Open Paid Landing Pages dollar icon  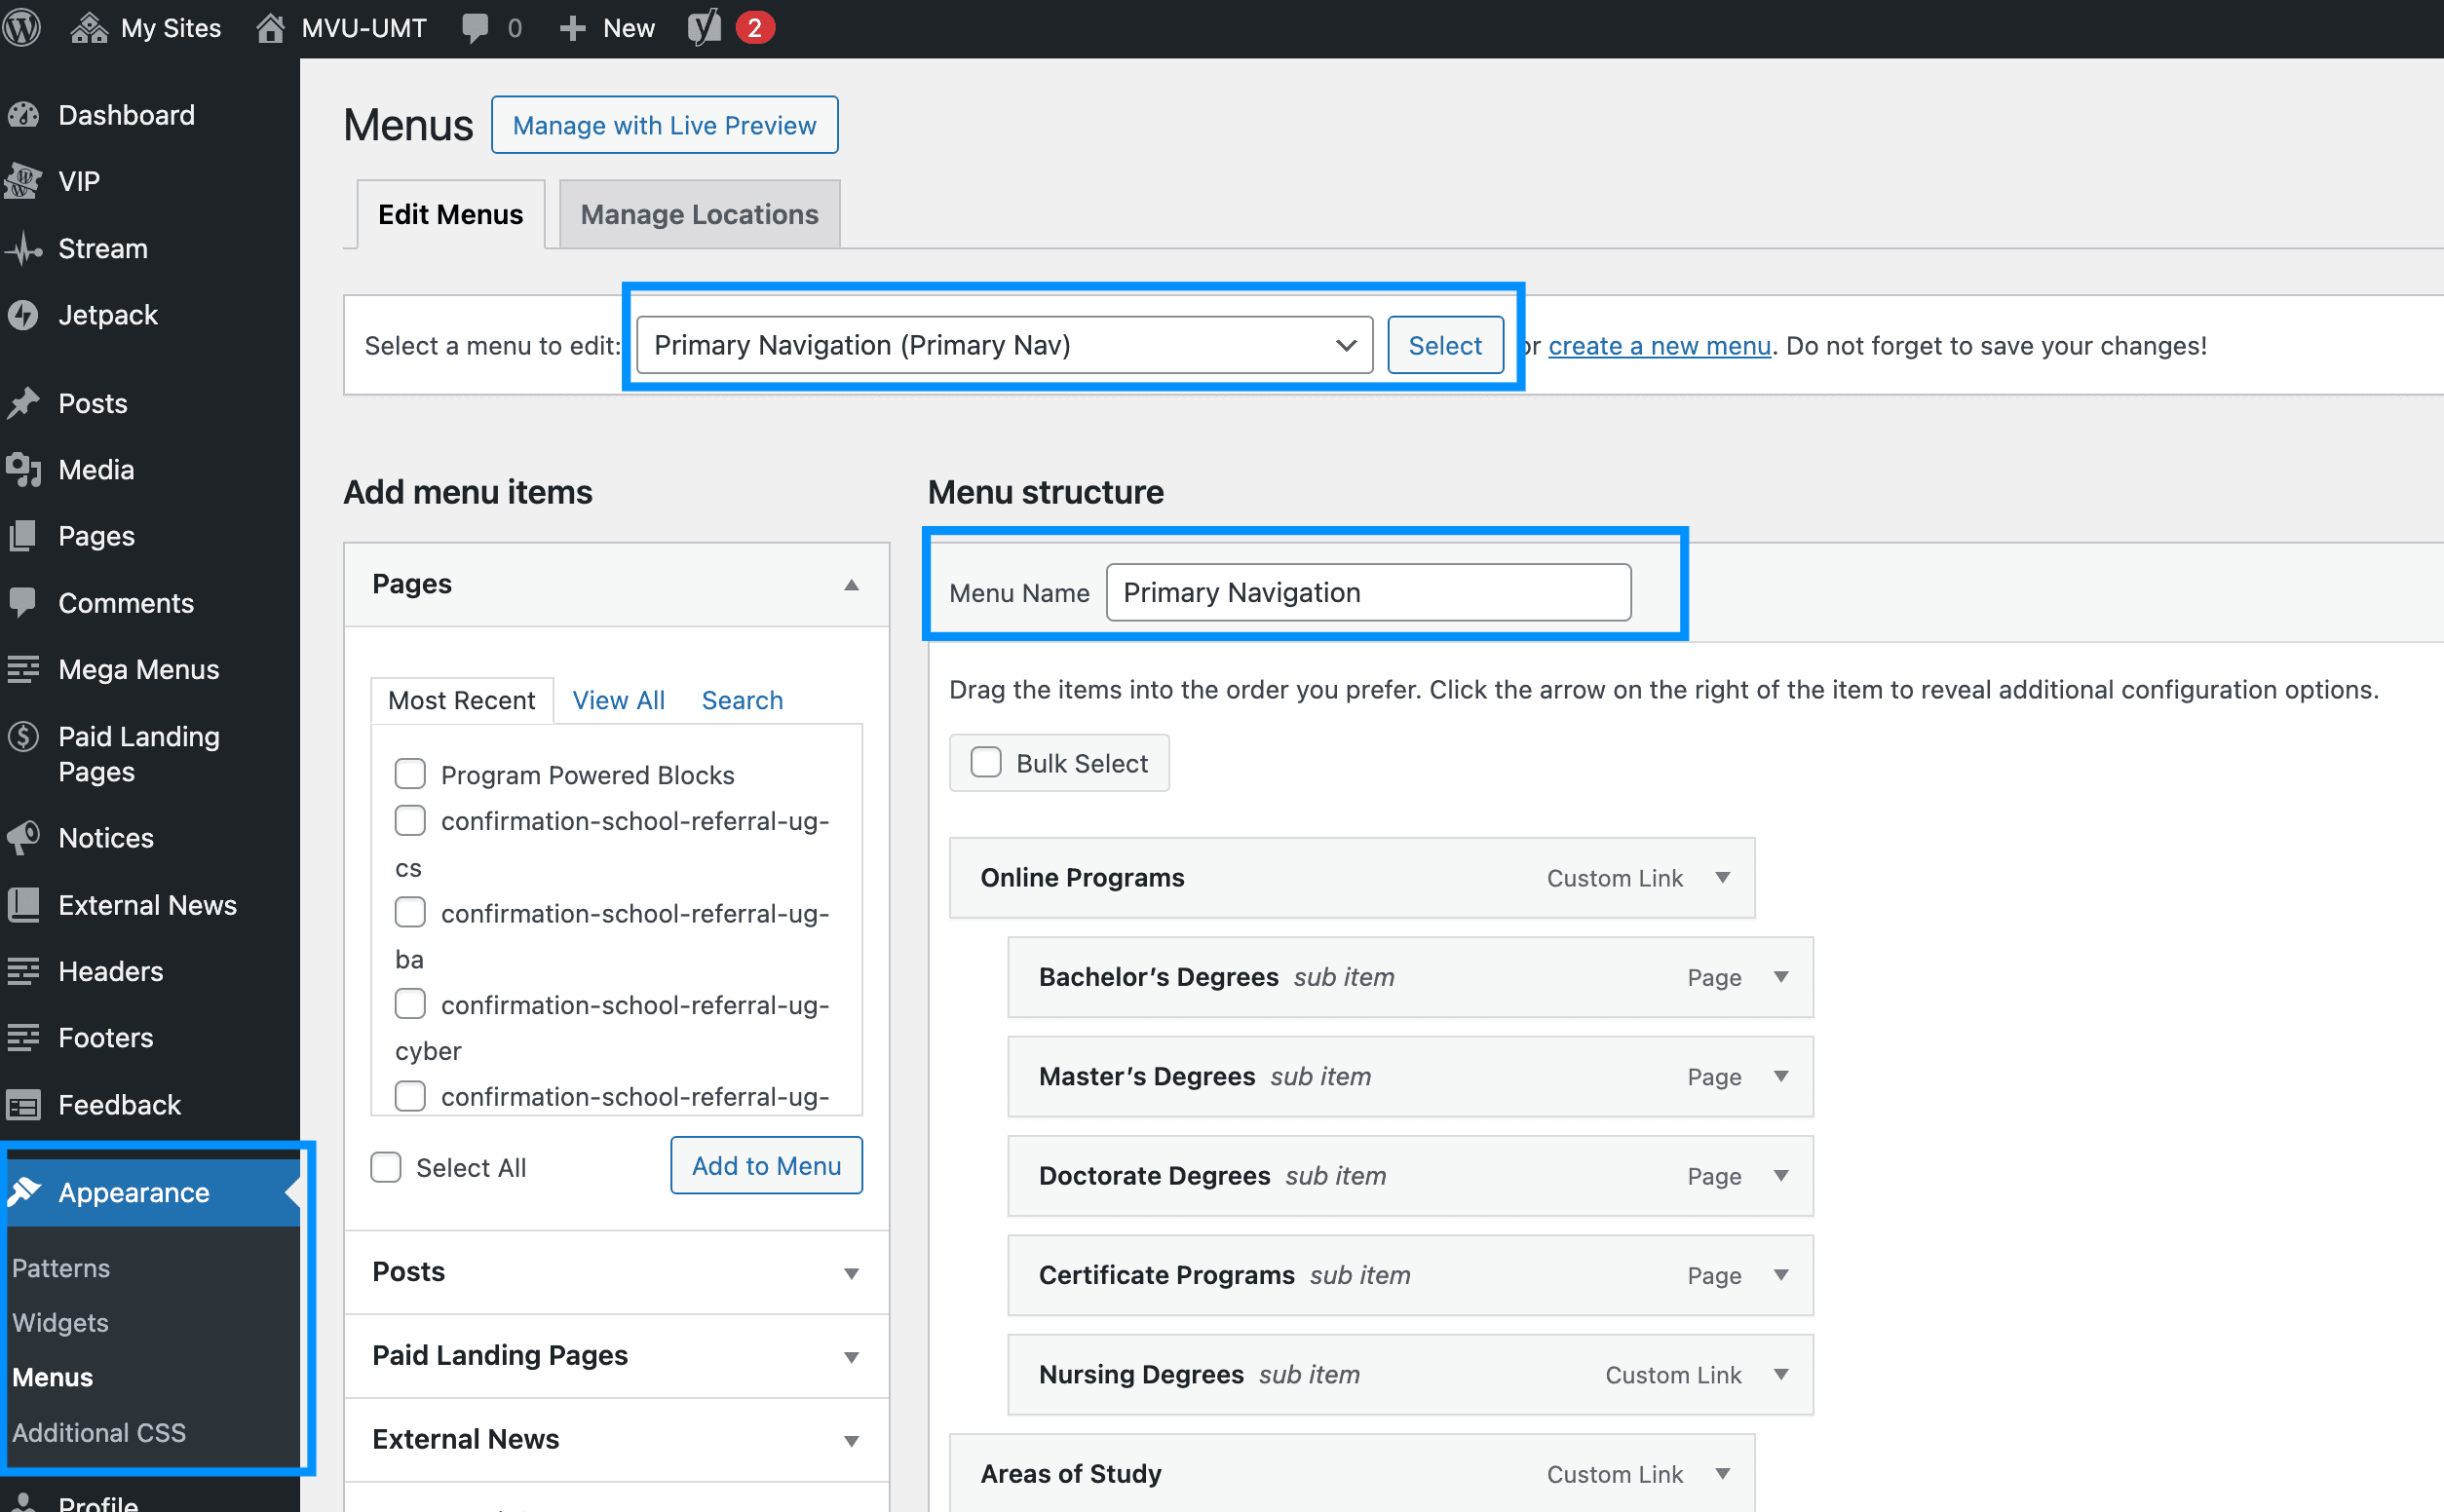coord(23,737)
